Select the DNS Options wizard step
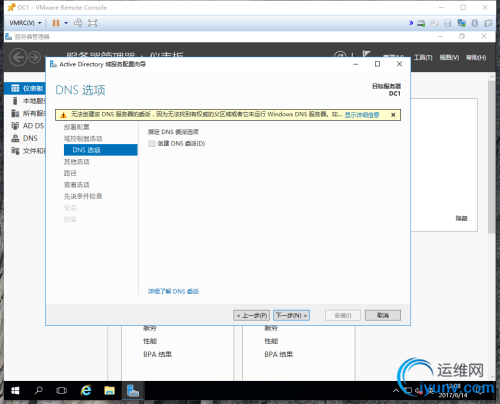The height and width of the screenshot is (404, 500). click(100, 150)
